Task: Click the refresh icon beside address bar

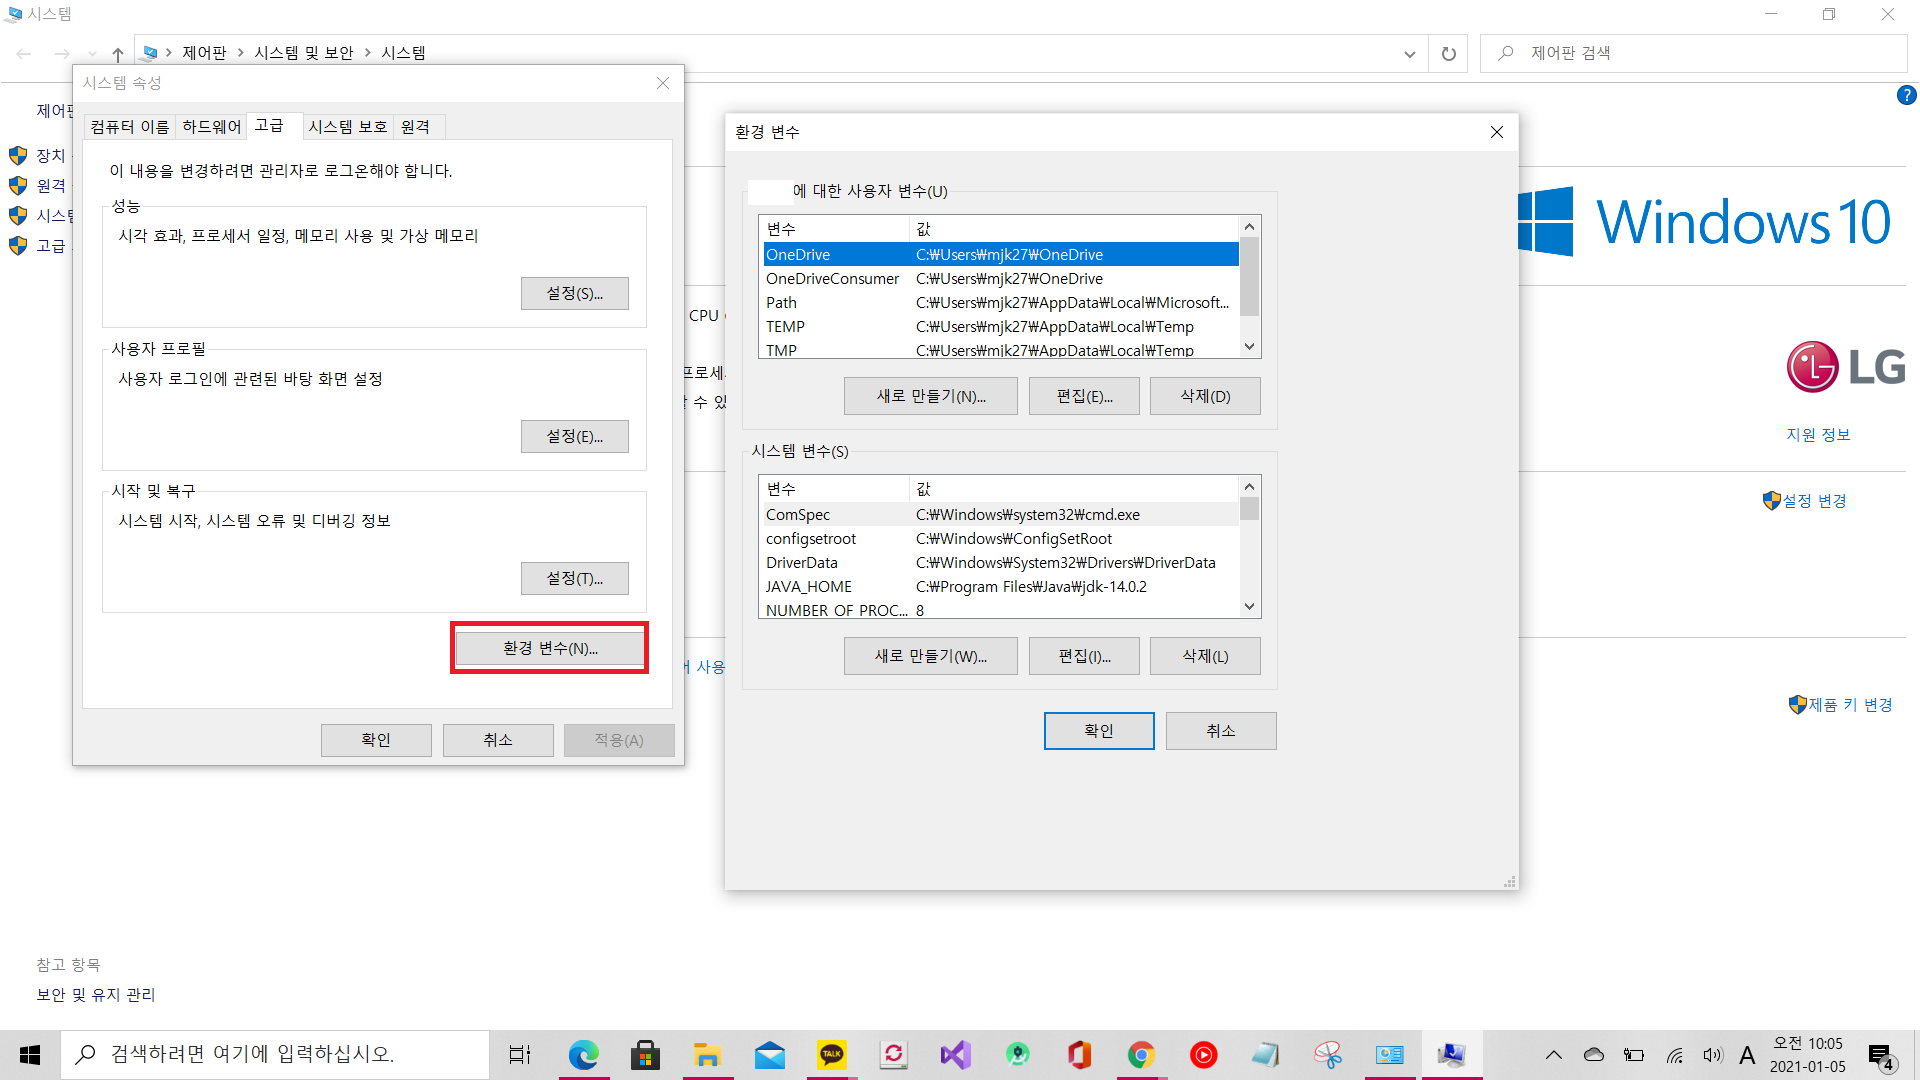Action: (1448, 53)
